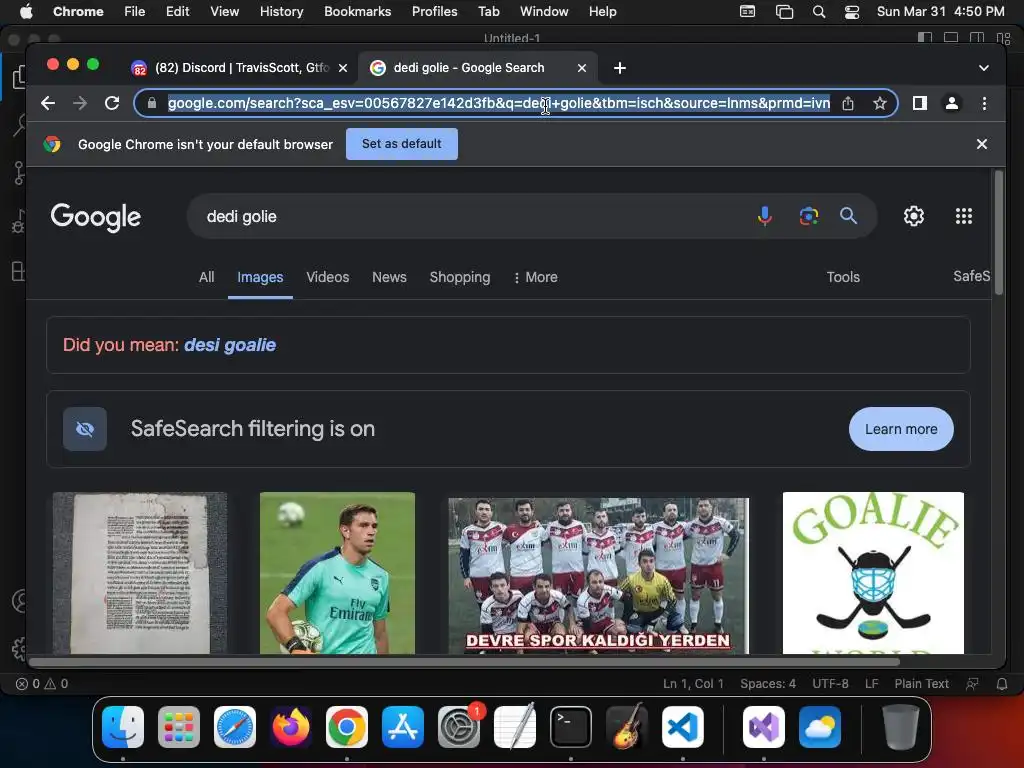Select the All results tab

click(x=206, y=277)
